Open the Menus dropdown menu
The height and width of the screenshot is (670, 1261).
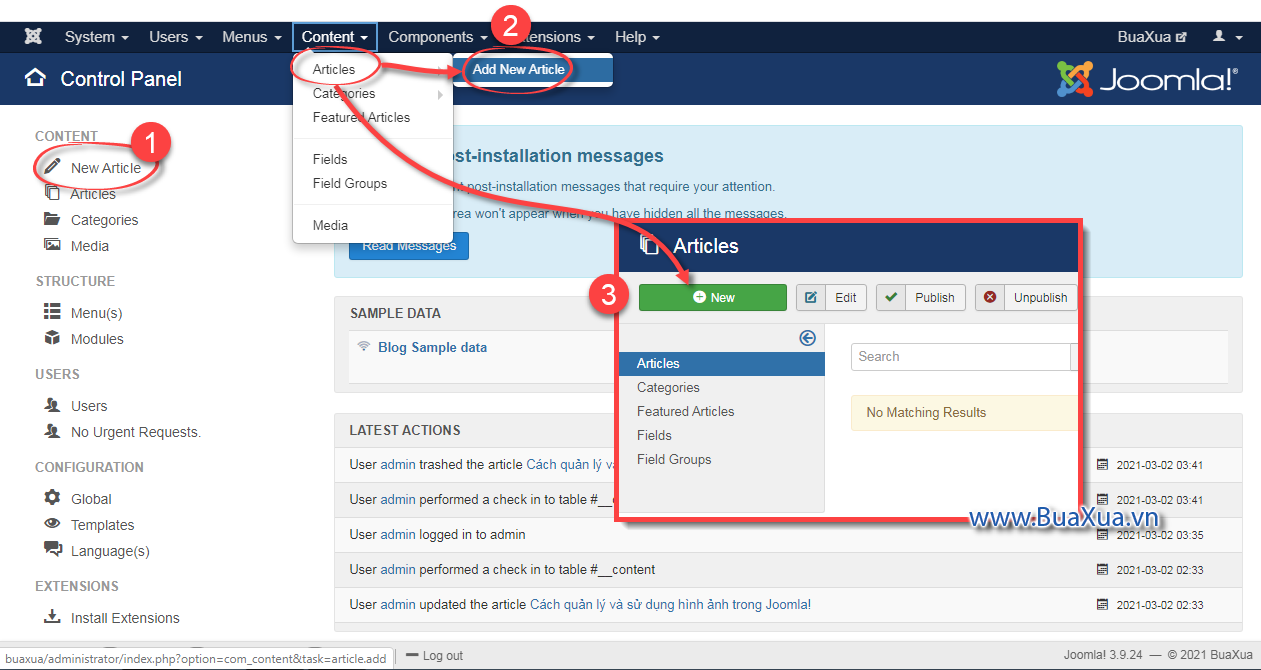252,37
